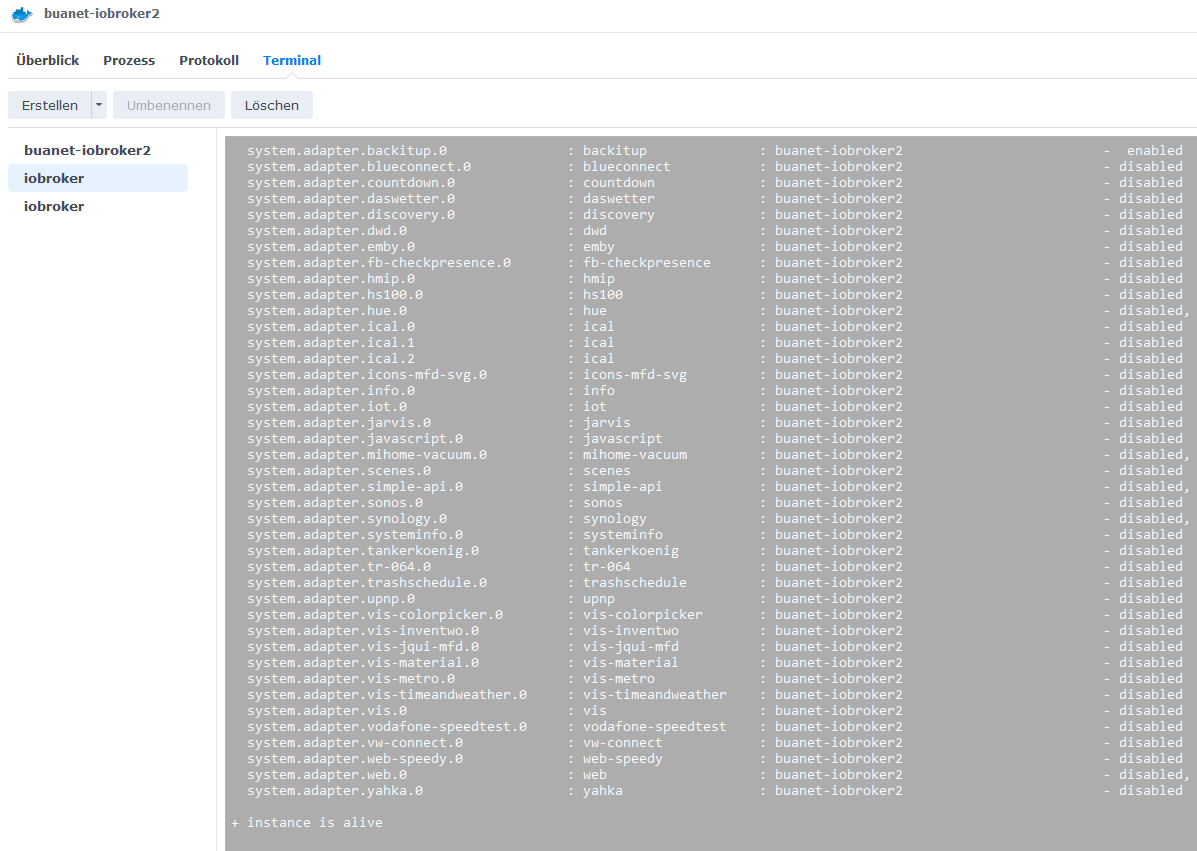Click the window title buanet-iobroker2

coord(102,14)
